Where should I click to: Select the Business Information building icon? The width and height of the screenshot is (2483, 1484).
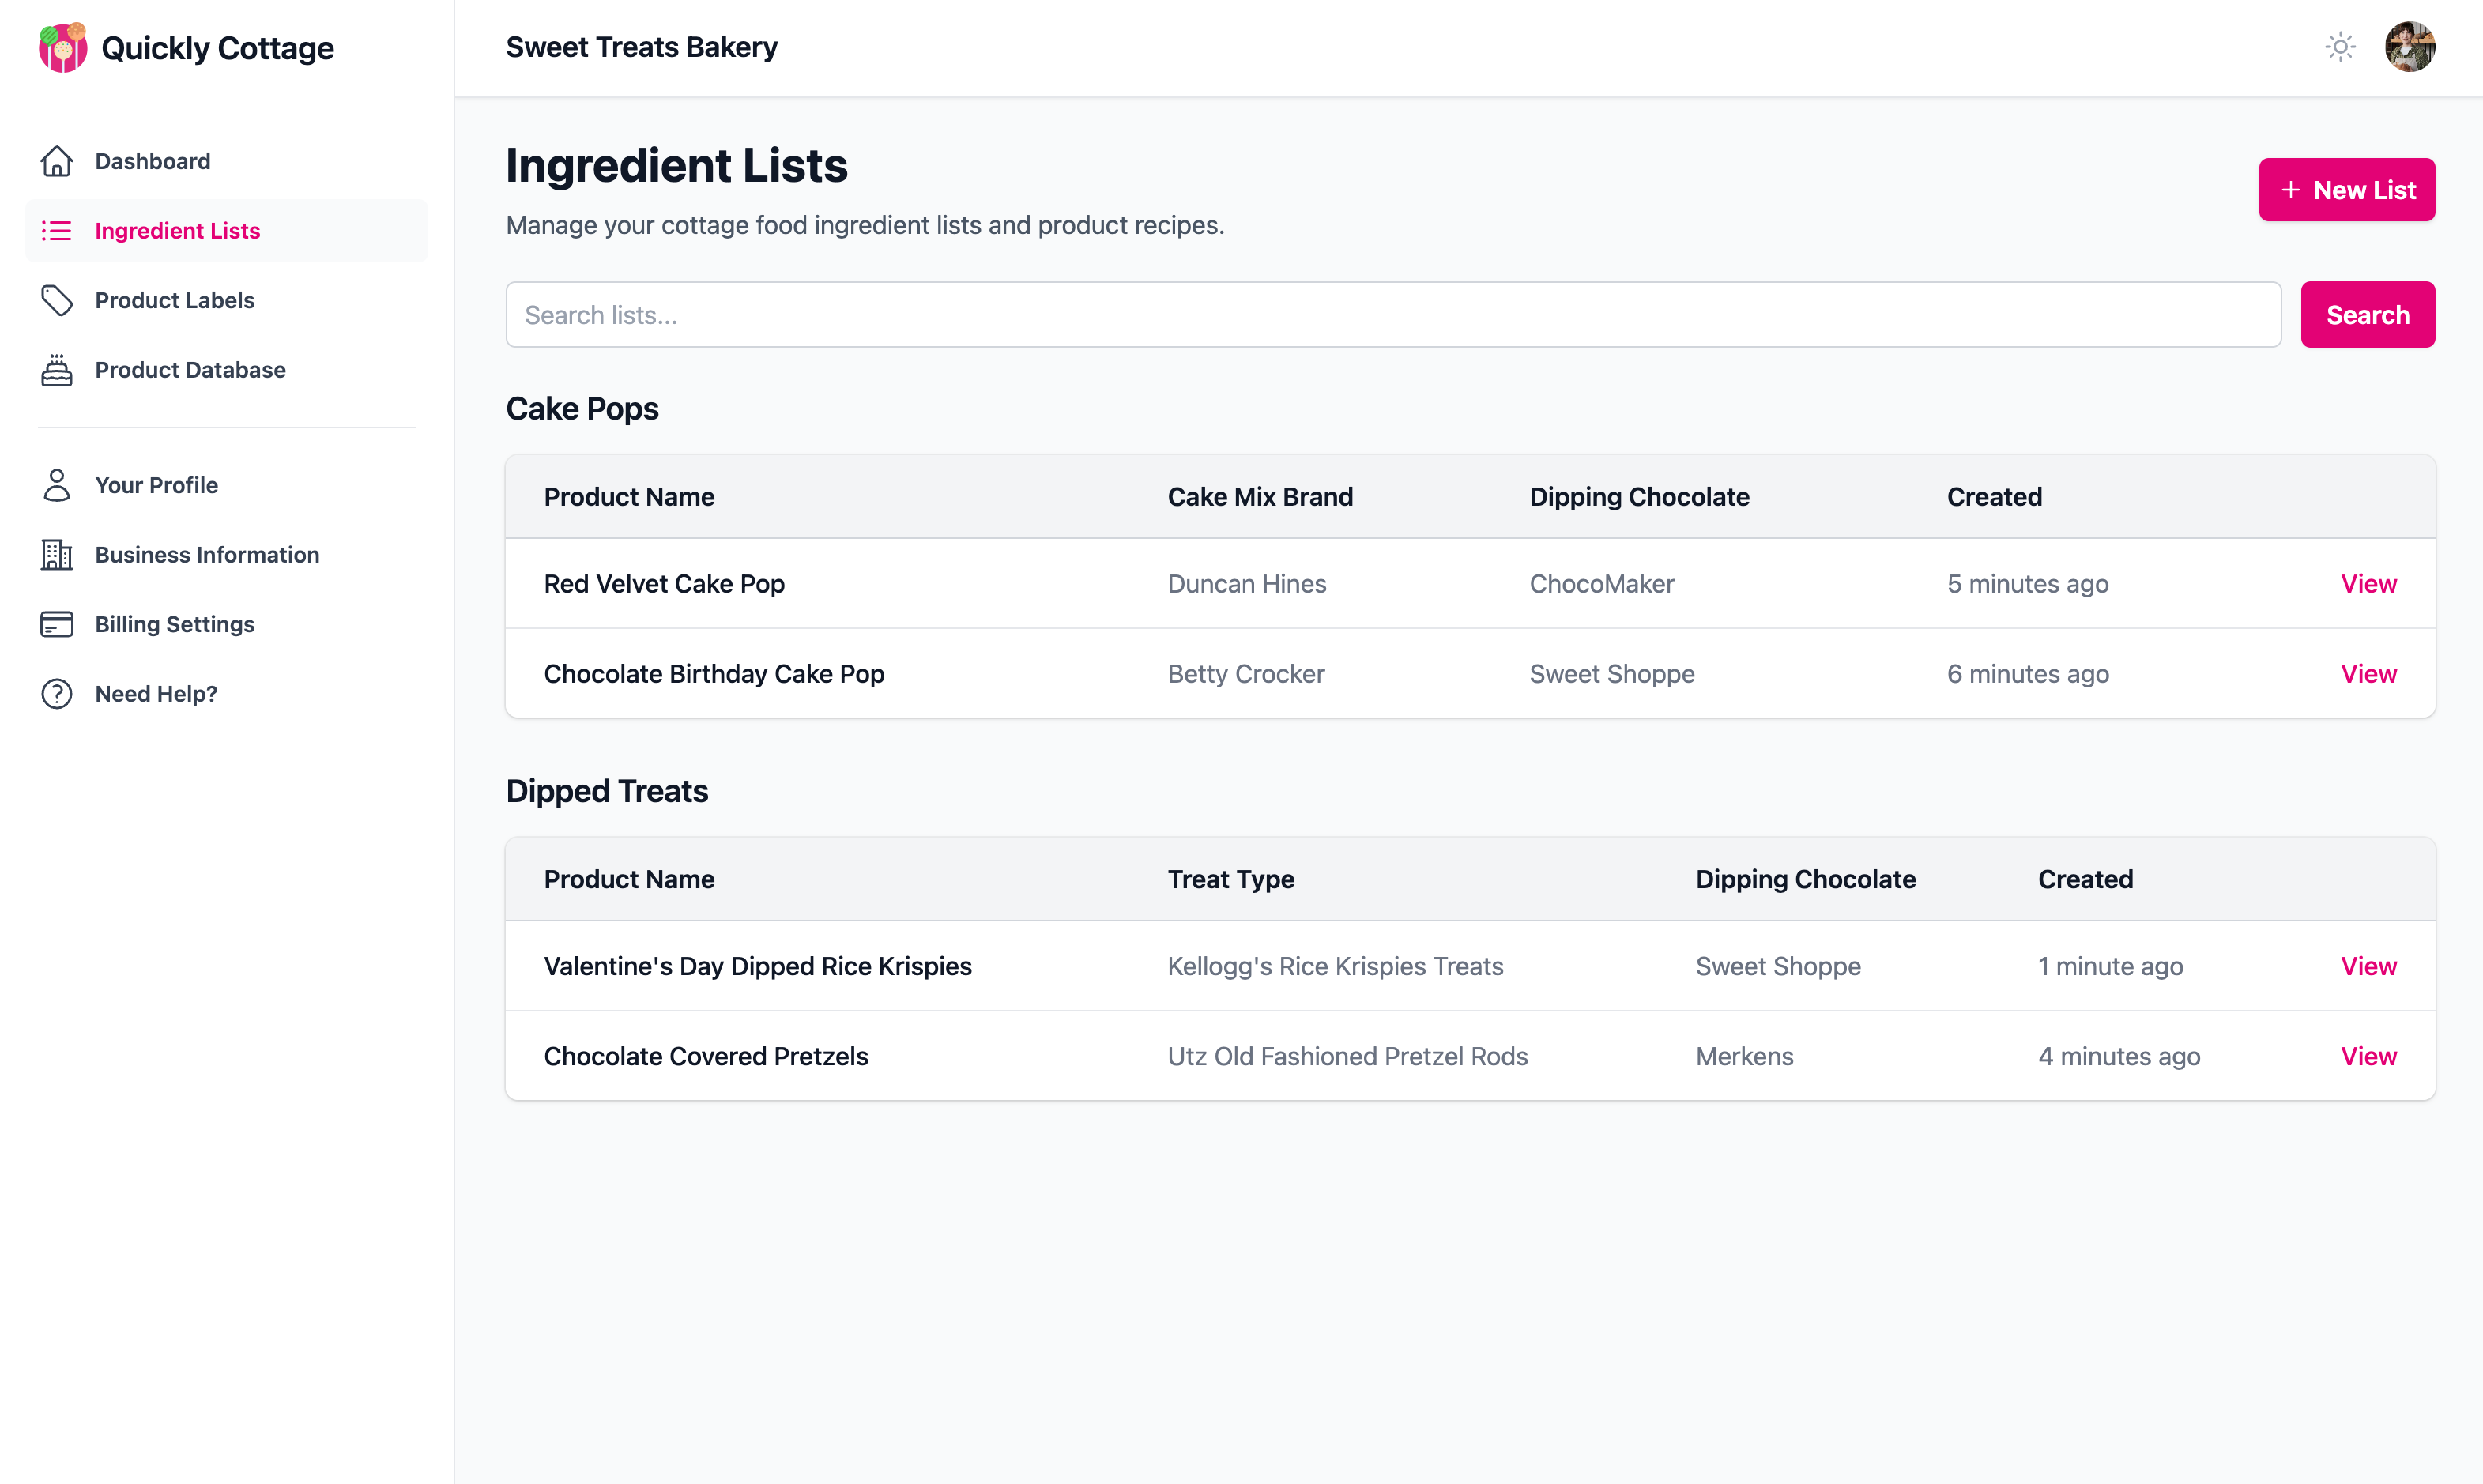pos(57,554)
